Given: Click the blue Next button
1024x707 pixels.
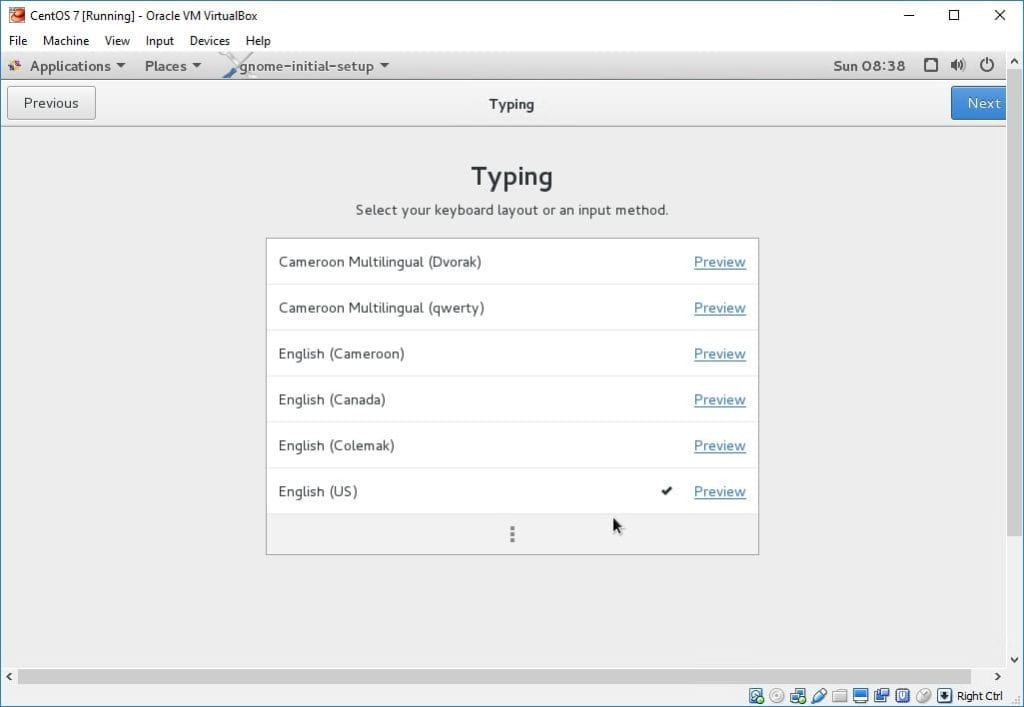Looking at the screenshot, I should [982, 103].
